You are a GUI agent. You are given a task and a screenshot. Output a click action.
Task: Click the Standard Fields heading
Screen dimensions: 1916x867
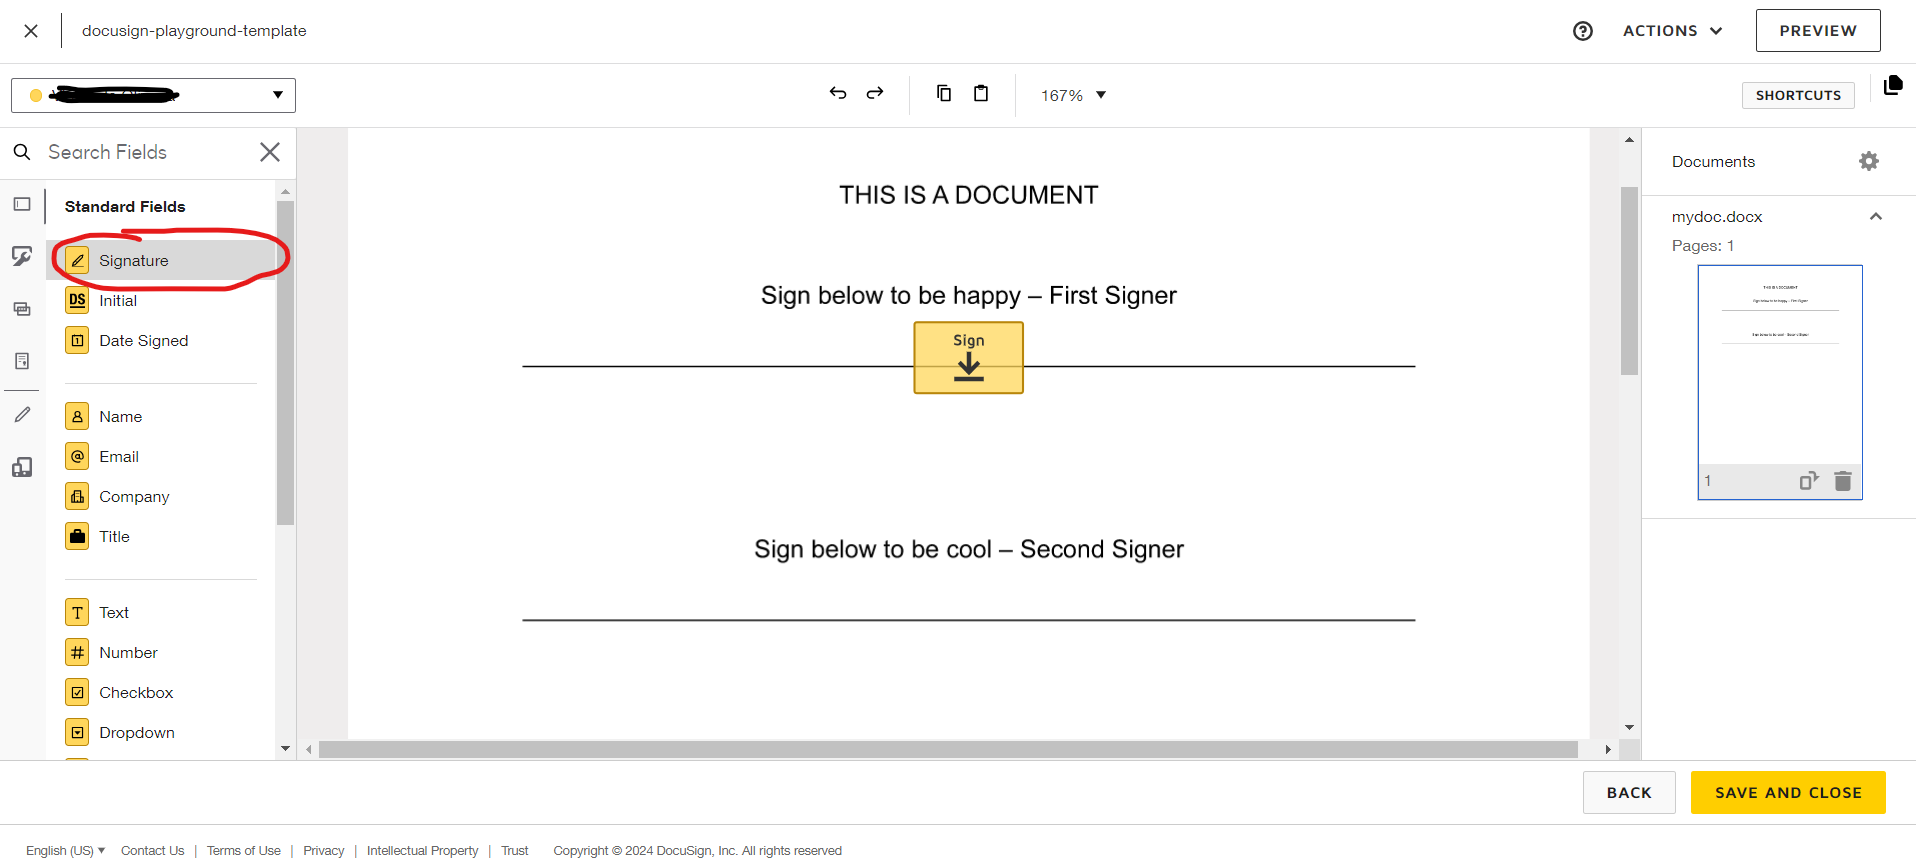(x=125, y=206)
